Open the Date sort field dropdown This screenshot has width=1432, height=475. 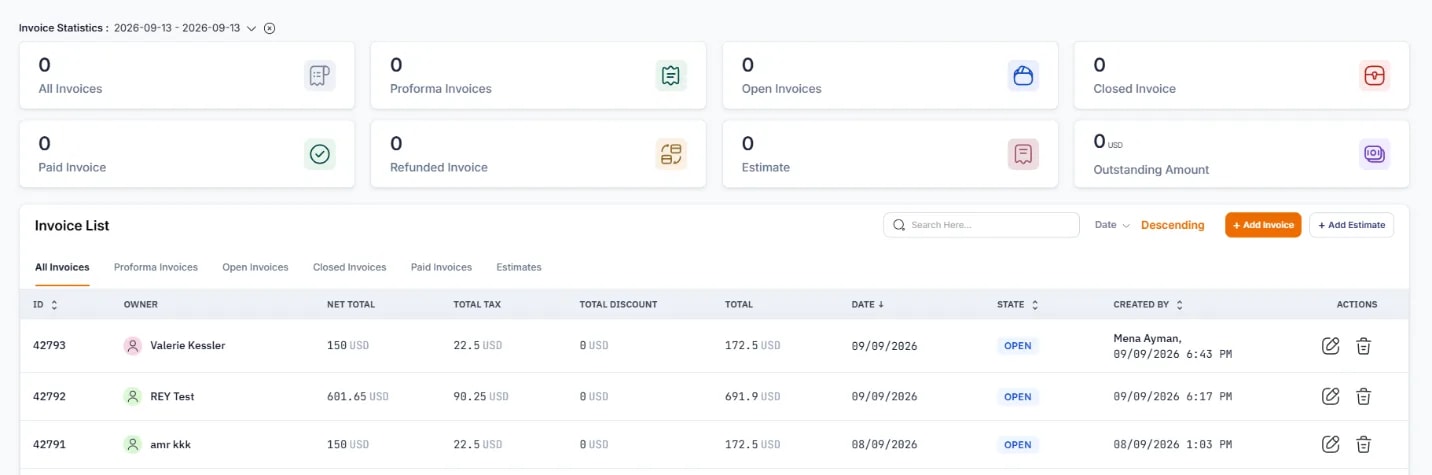pyautogui.click(x=1112, y=225)
